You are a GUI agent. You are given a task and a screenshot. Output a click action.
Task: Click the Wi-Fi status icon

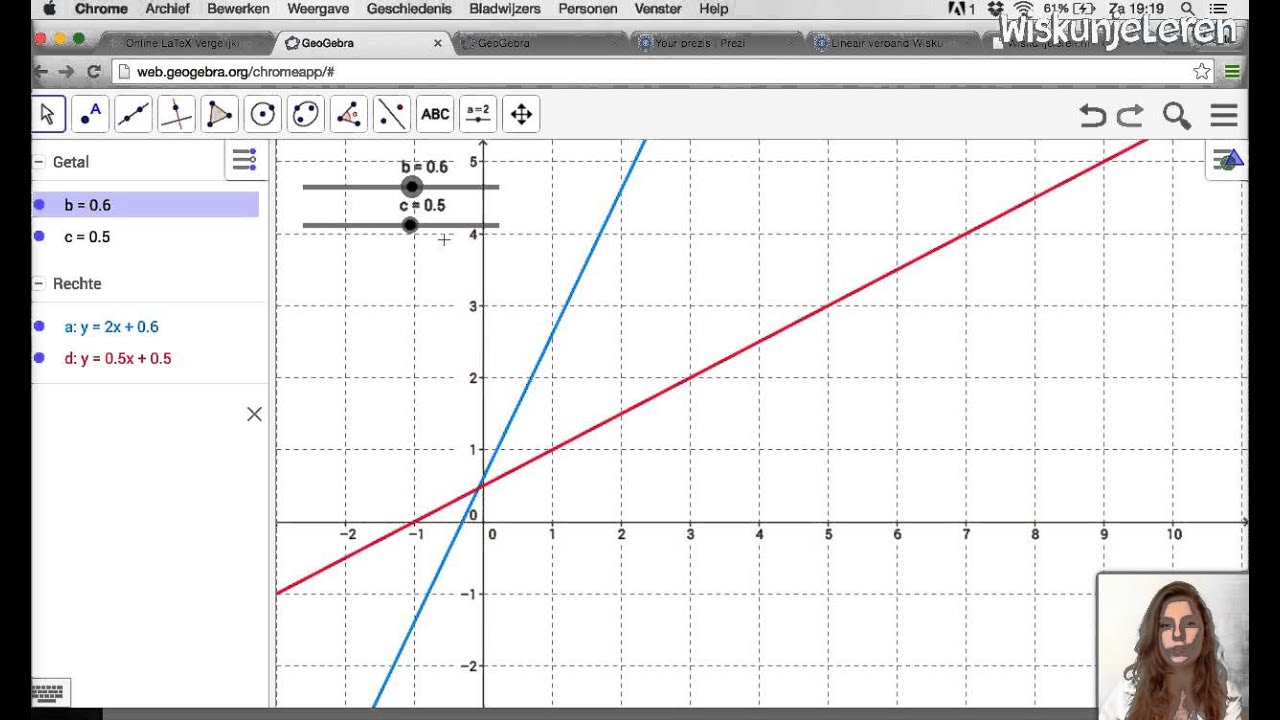[x=1024, y=9]
